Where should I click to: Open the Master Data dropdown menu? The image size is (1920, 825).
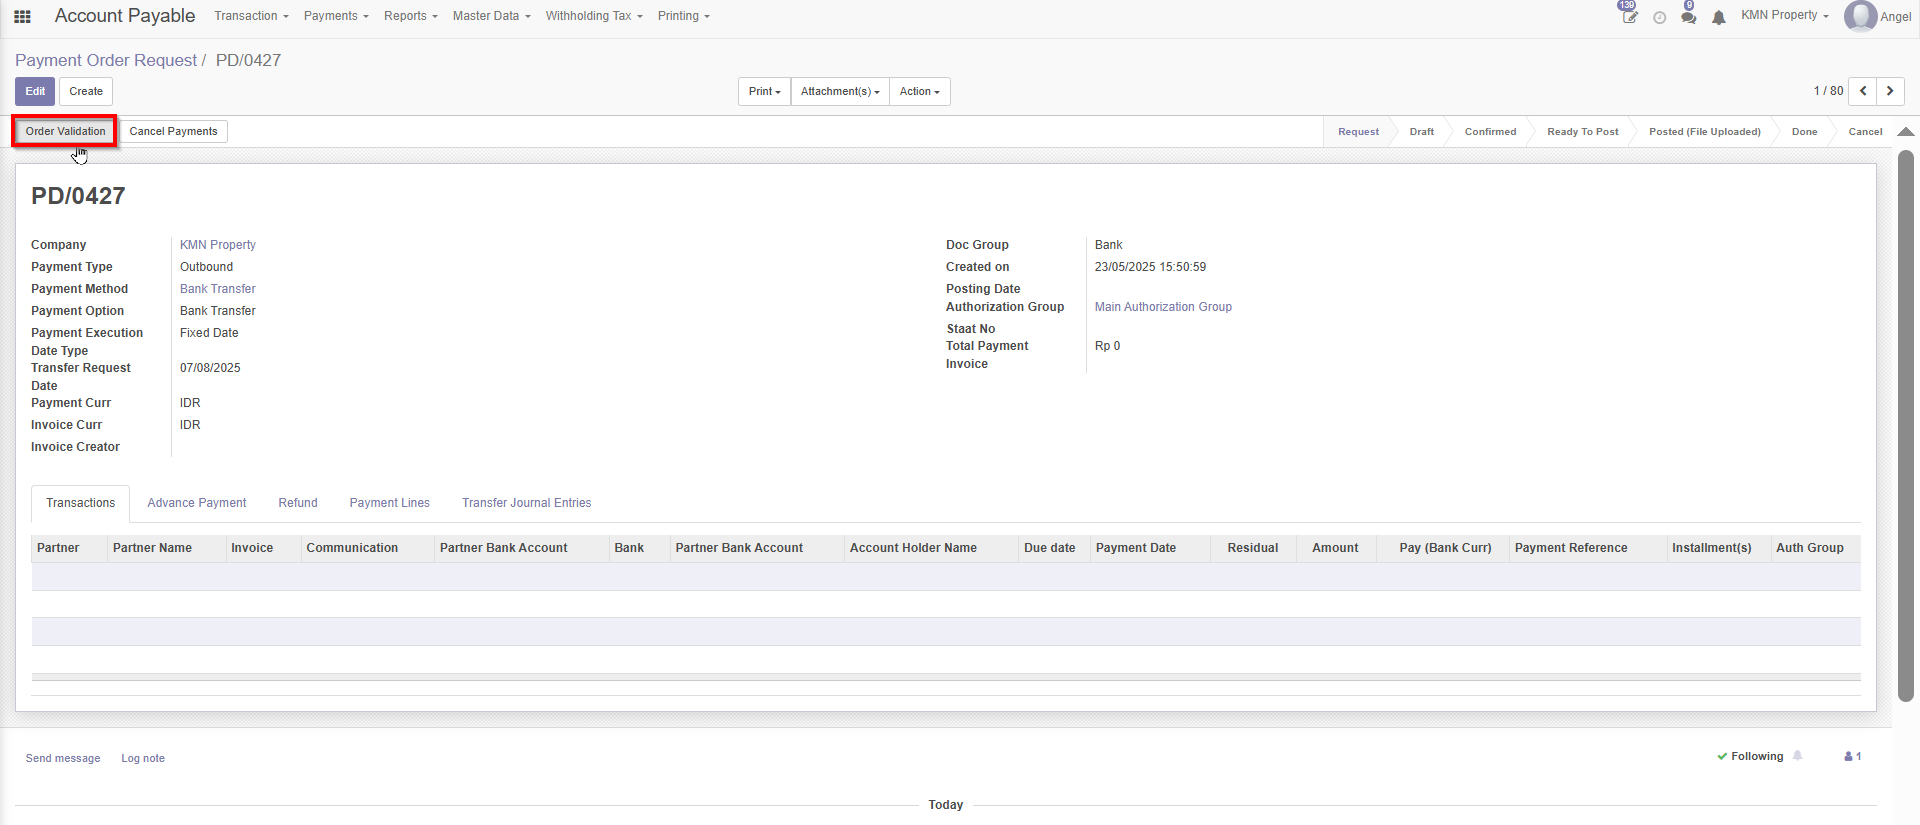point(491,16)
